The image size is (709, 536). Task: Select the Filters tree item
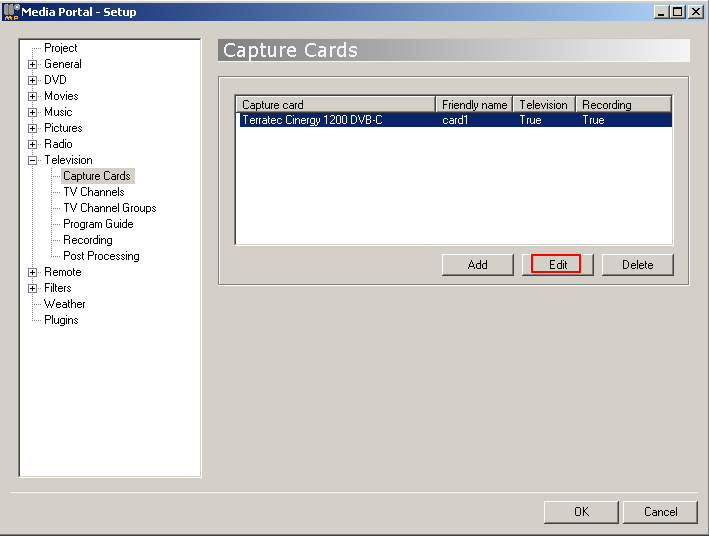[x=57, y=288]
